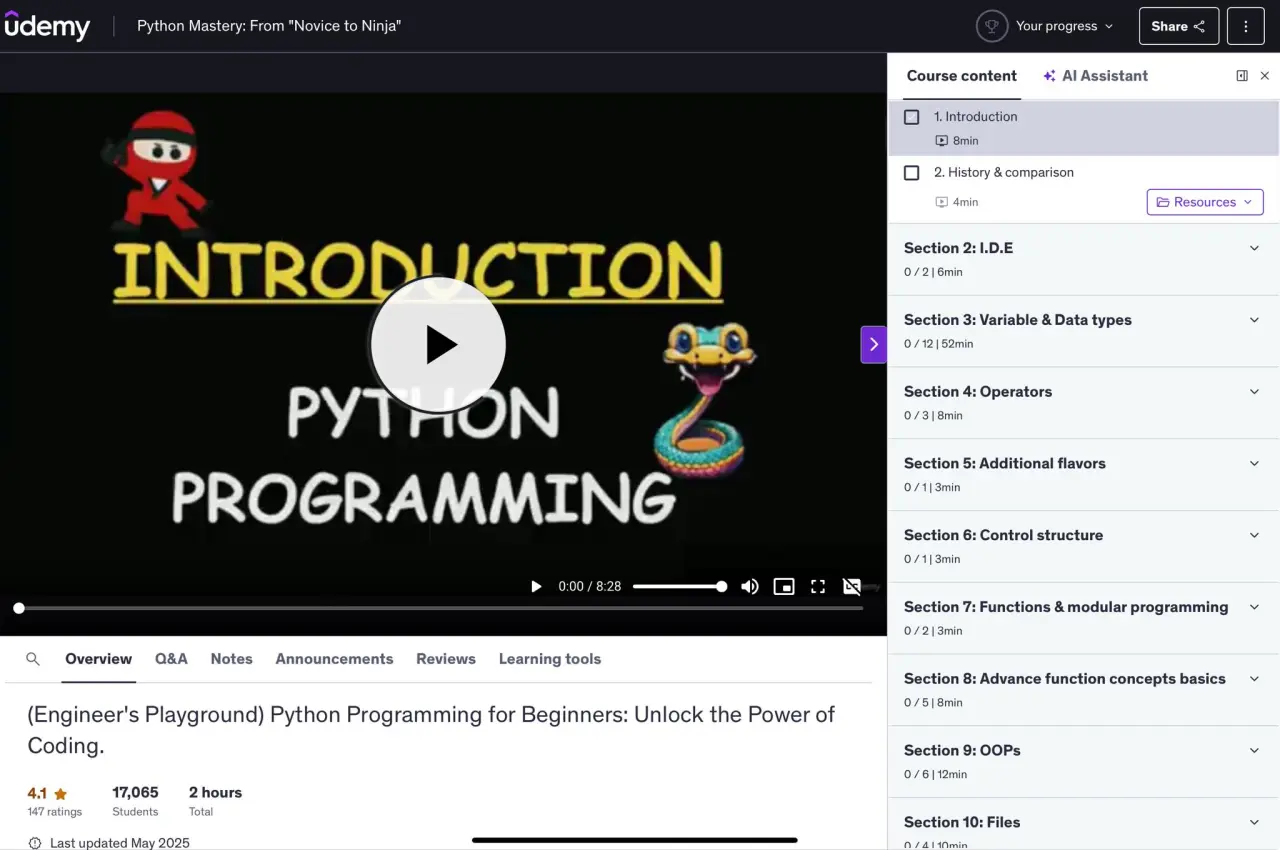Switch to the Overview tab
Viewport: 1280px width, 850px height.
(98, 659)
